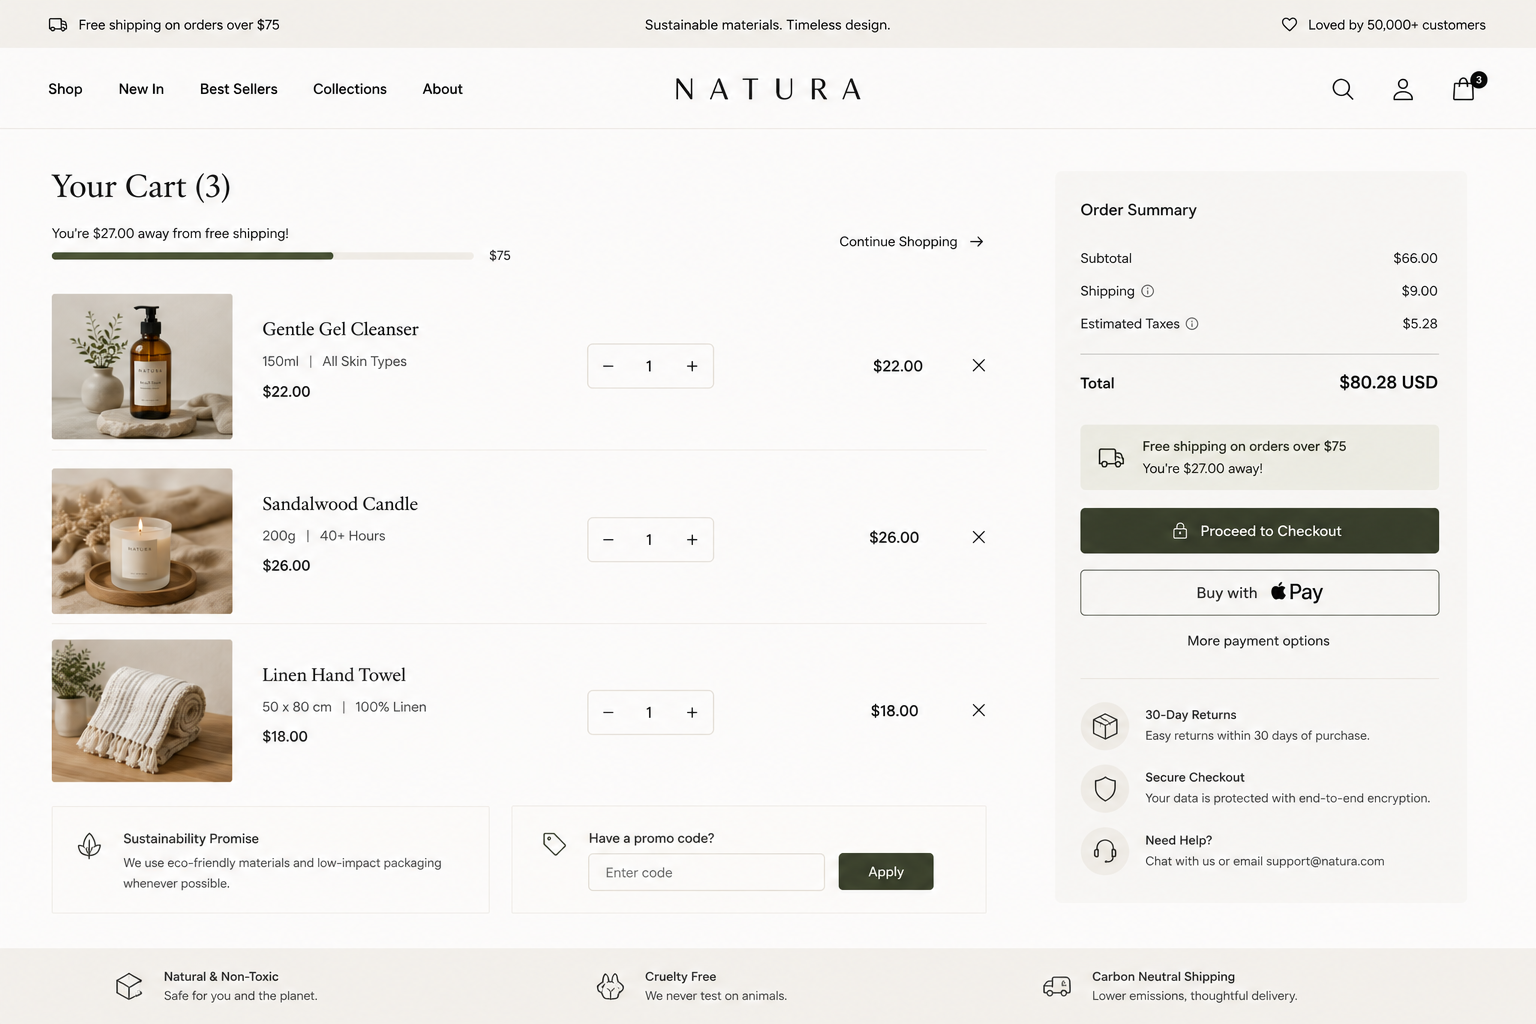Open the user account icon
Viewport: 1536px width, 1024px height.
point(1403,89)
